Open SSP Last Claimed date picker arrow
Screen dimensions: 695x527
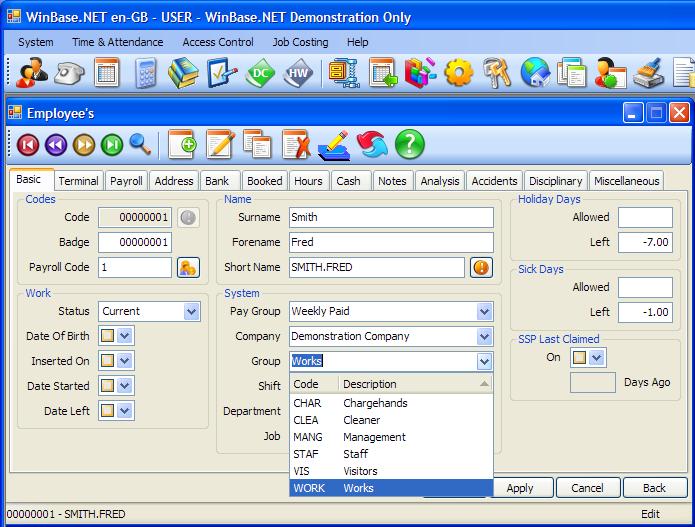pos(597,357)
